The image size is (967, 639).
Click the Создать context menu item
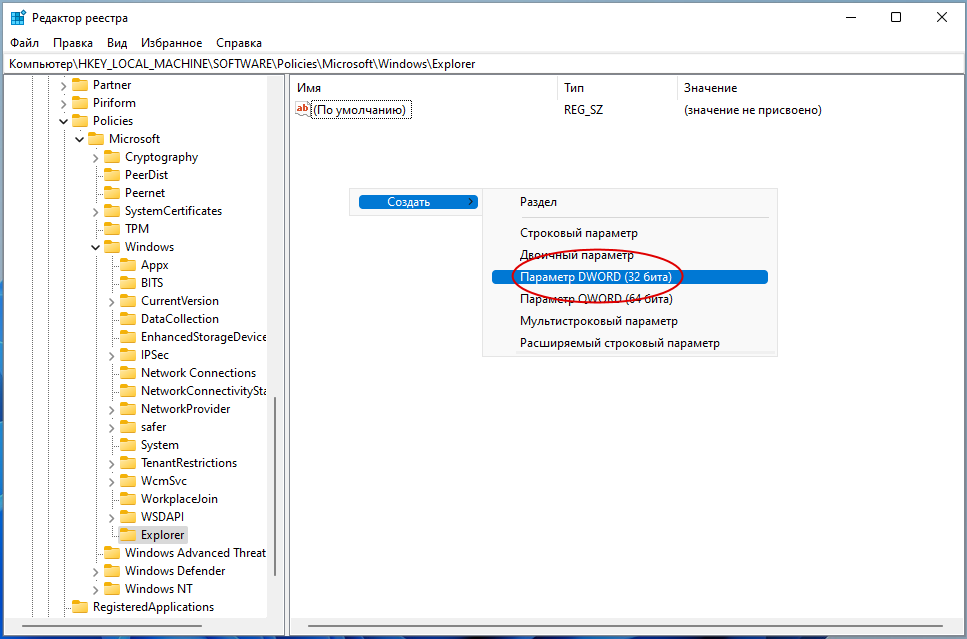pos(418,202)
